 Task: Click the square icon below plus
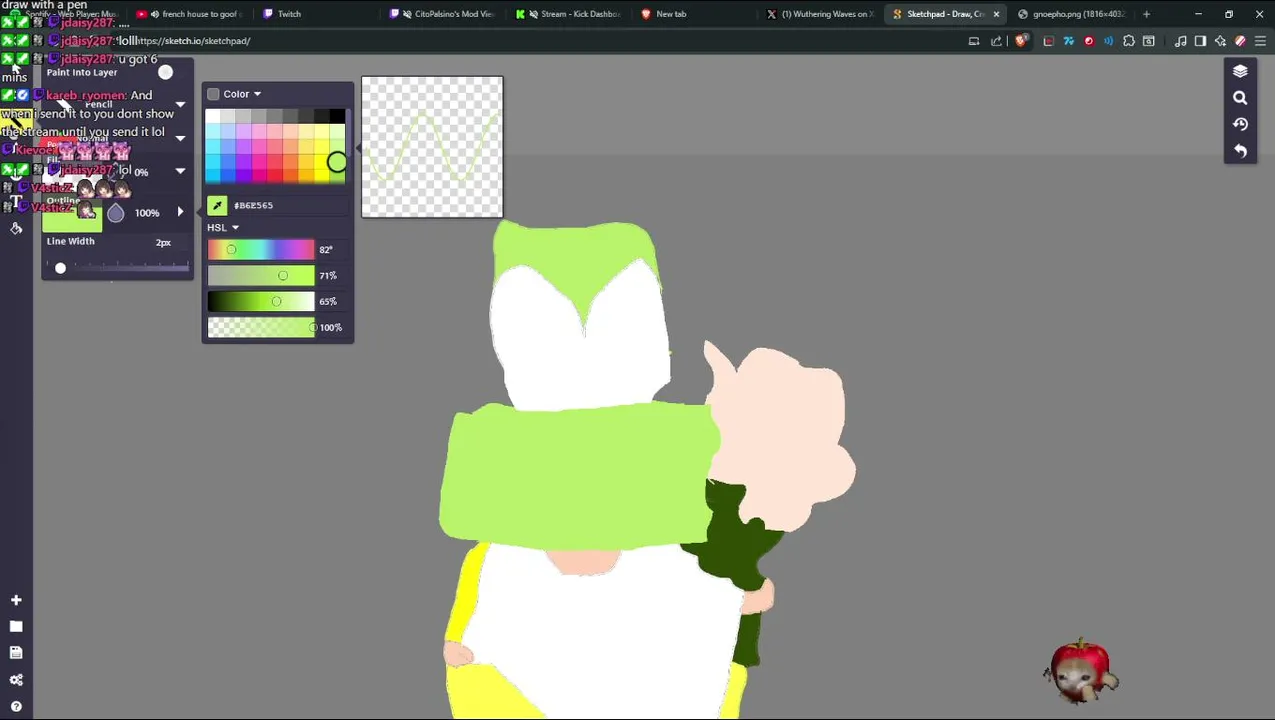tap(16, 627)
